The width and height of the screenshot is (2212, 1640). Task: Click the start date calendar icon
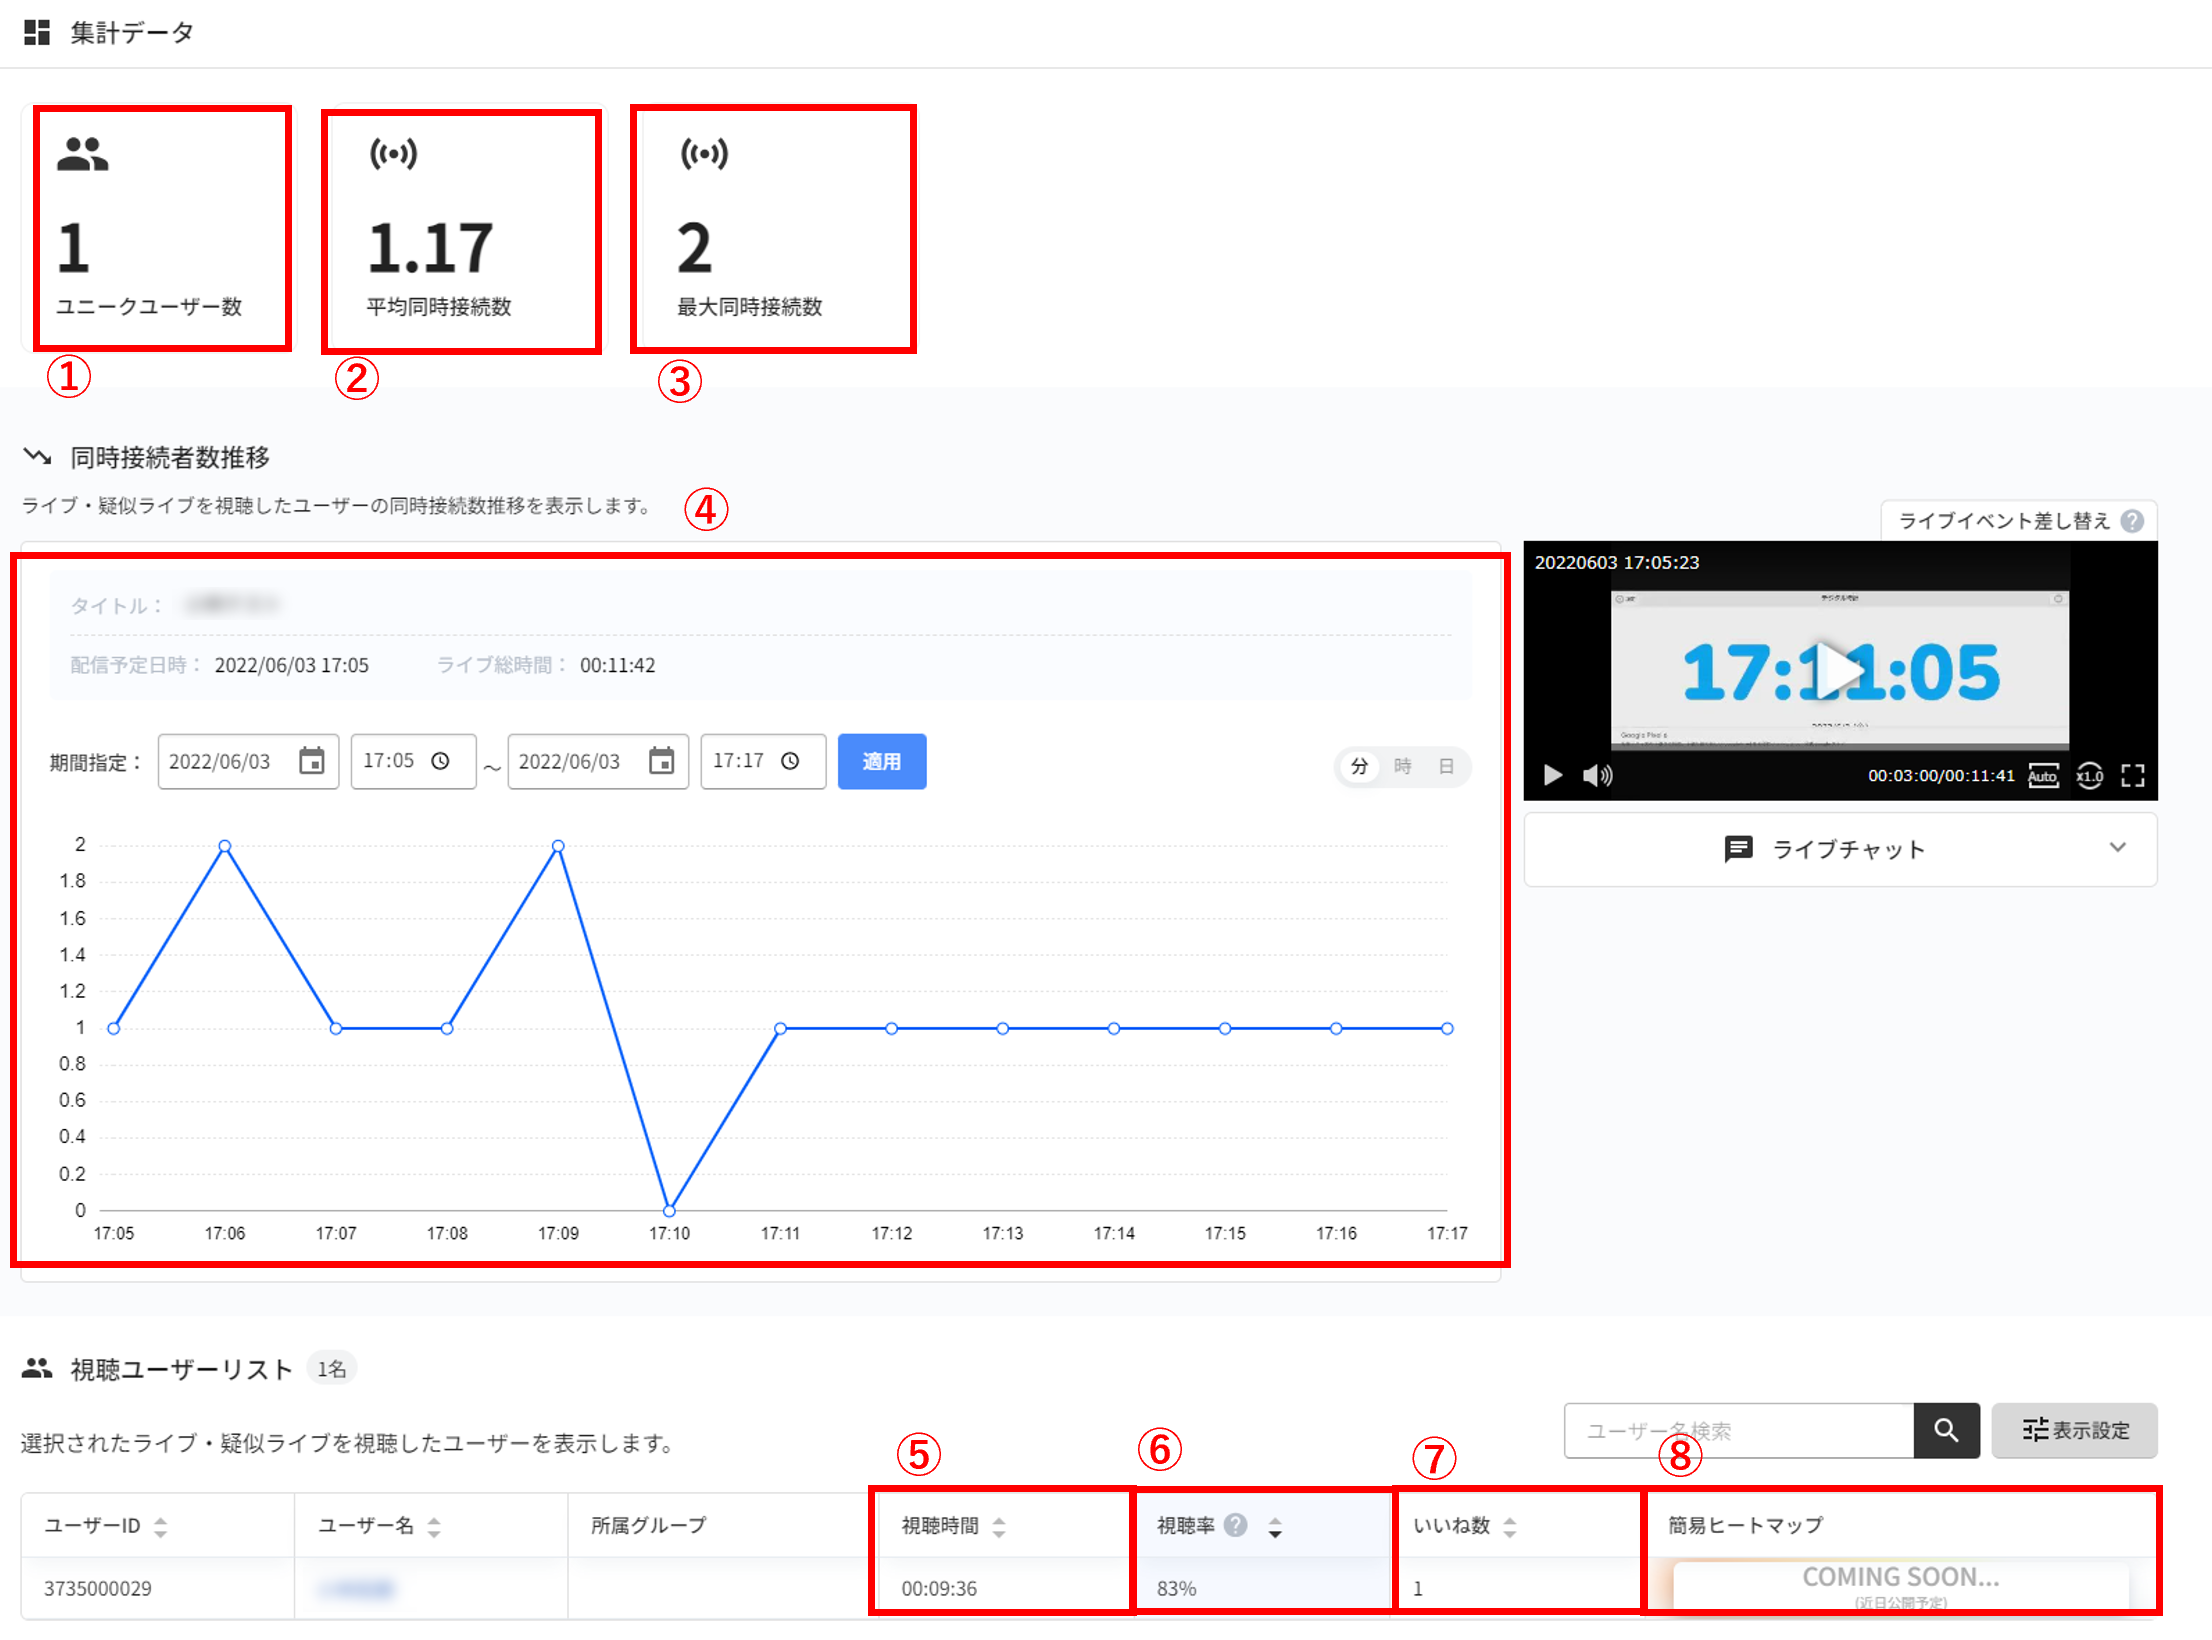[312, 761]
